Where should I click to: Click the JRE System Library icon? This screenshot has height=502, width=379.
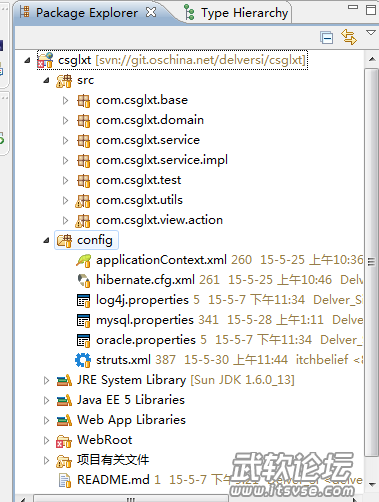click(64, 380)
